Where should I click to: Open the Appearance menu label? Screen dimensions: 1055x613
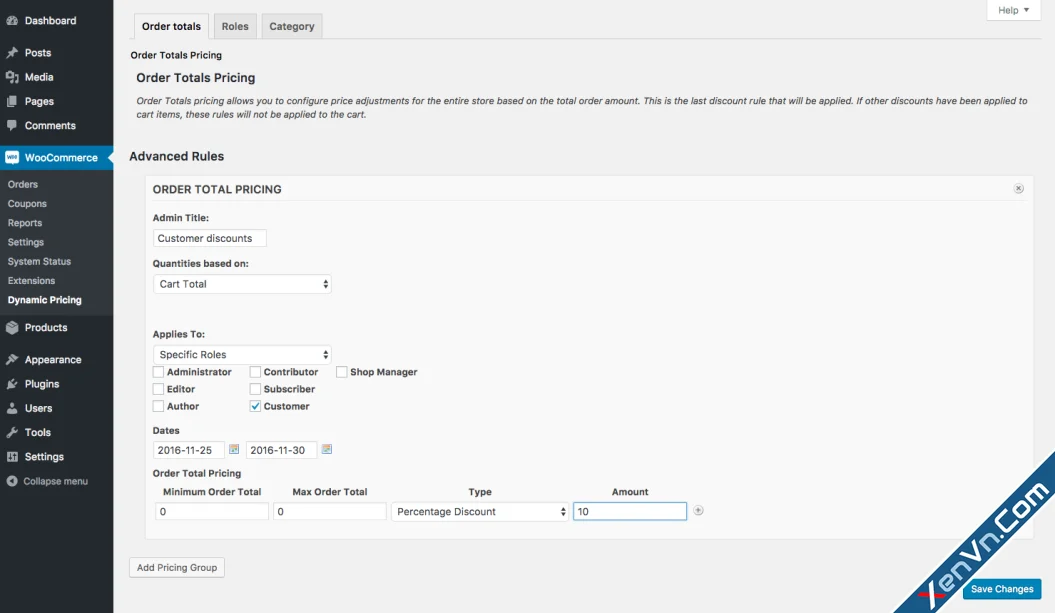pos(53,359)
